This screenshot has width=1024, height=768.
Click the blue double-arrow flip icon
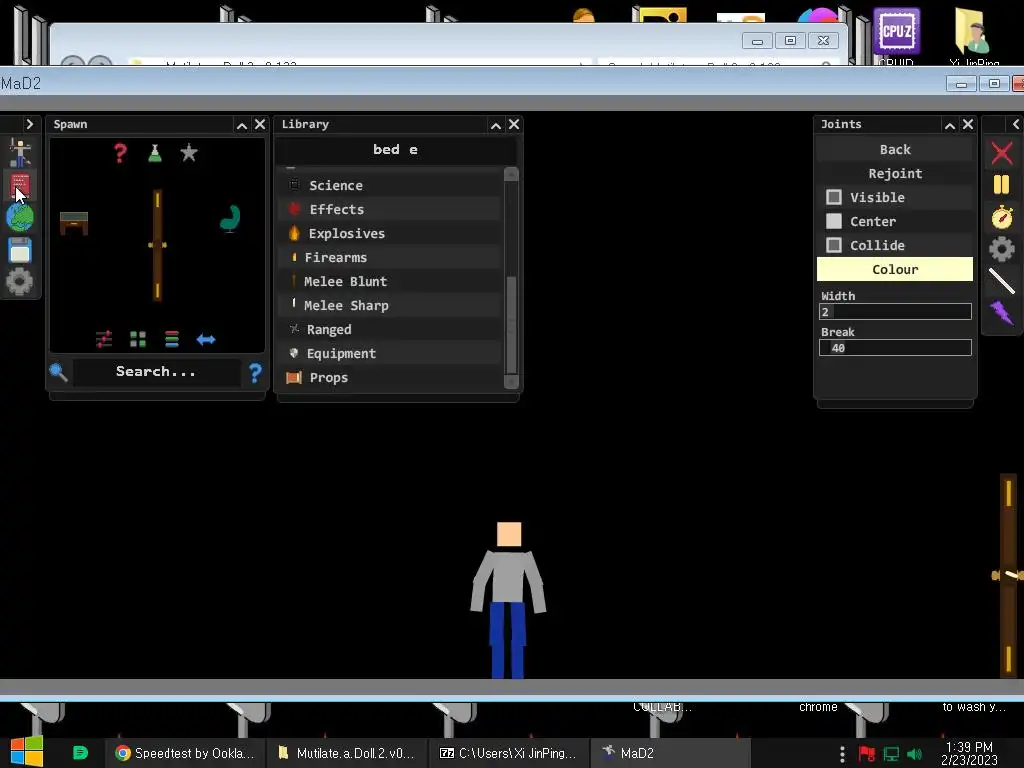pos(206,339)
